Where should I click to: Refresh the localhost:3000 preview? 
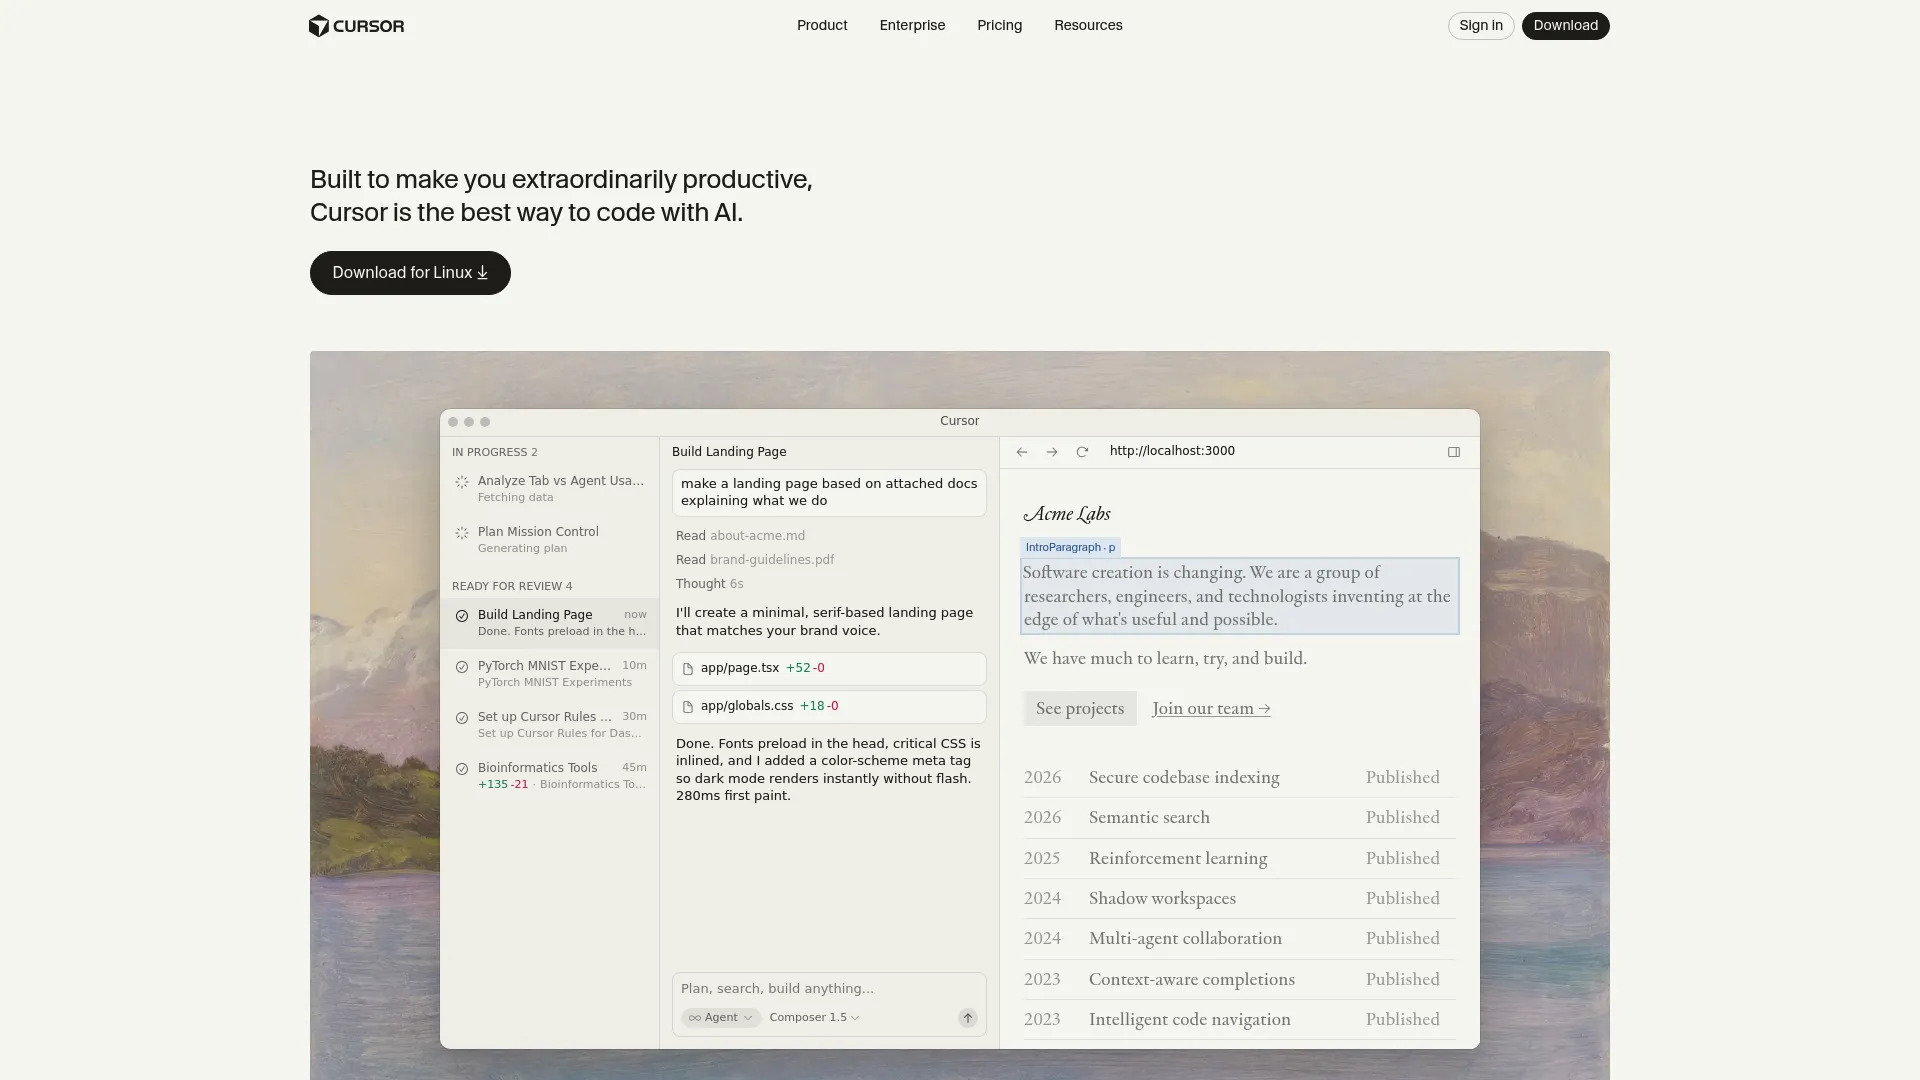[x=1083, y=452]
